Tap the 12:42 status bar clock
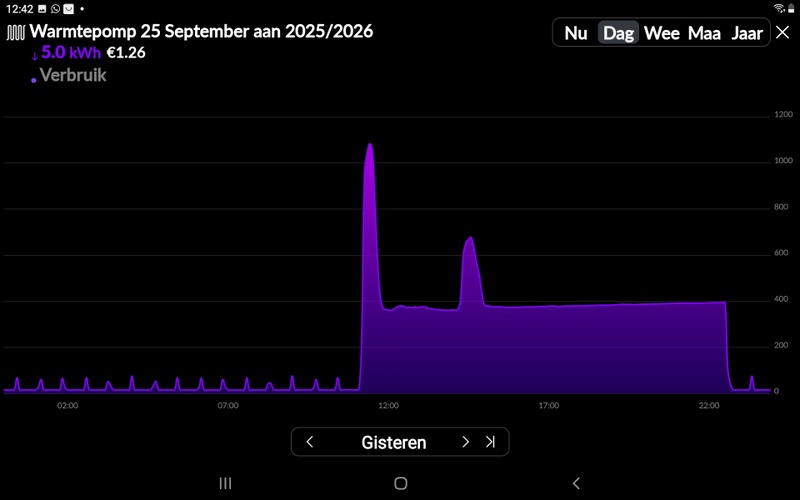 [19, 9]
